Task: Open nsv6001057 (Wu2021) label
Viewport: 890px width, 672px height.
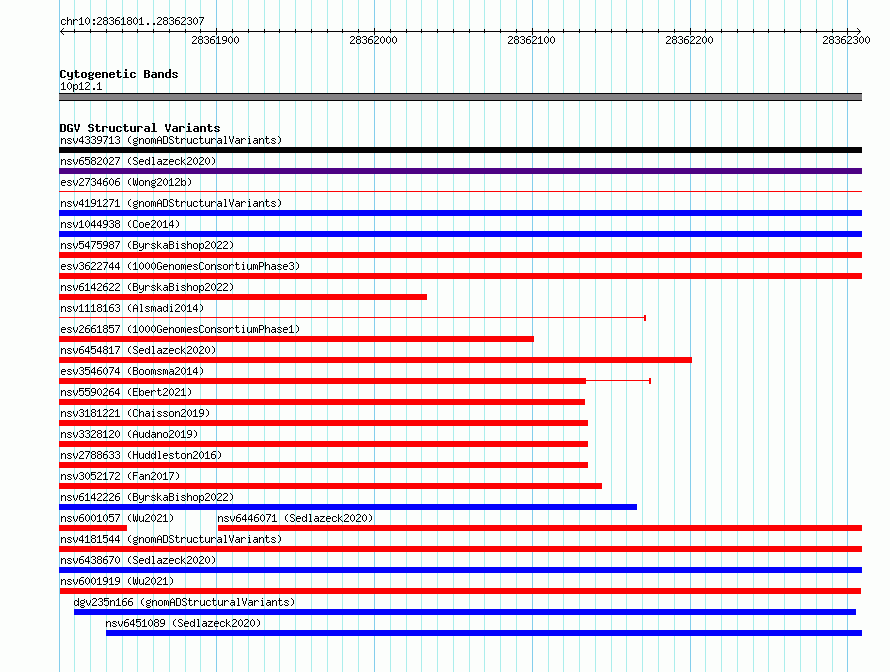Action: coord(117,518)
